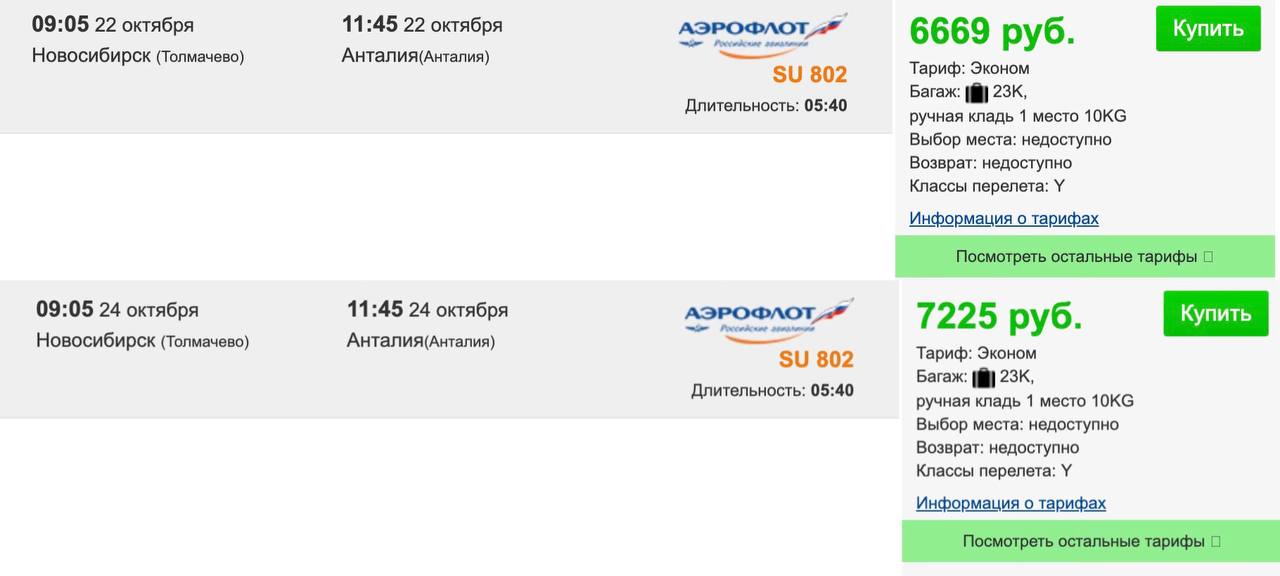Click the suitcase baggage icon for the 6669 руб. fare
Screen dimensions: 1280x576
tap(976, 93)
